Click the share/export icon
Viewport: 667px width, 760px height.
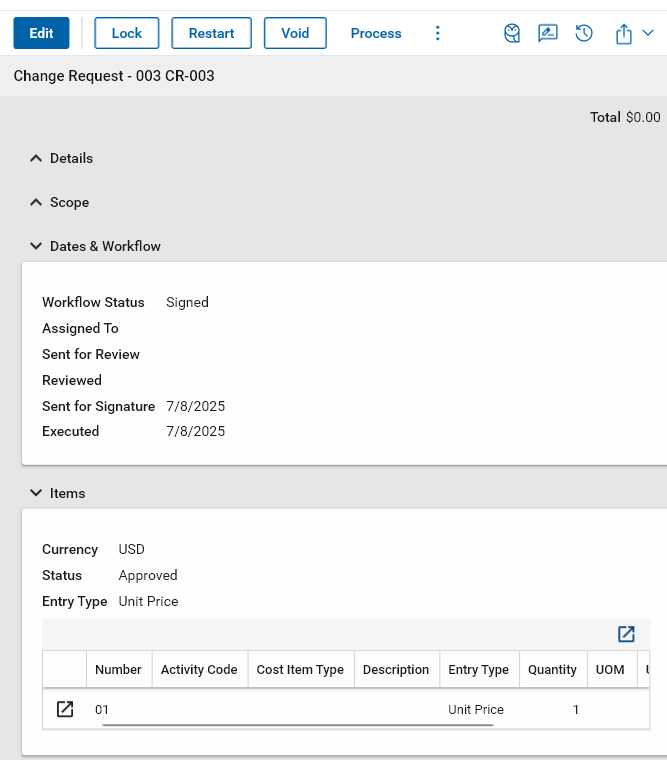click(624, 34)
